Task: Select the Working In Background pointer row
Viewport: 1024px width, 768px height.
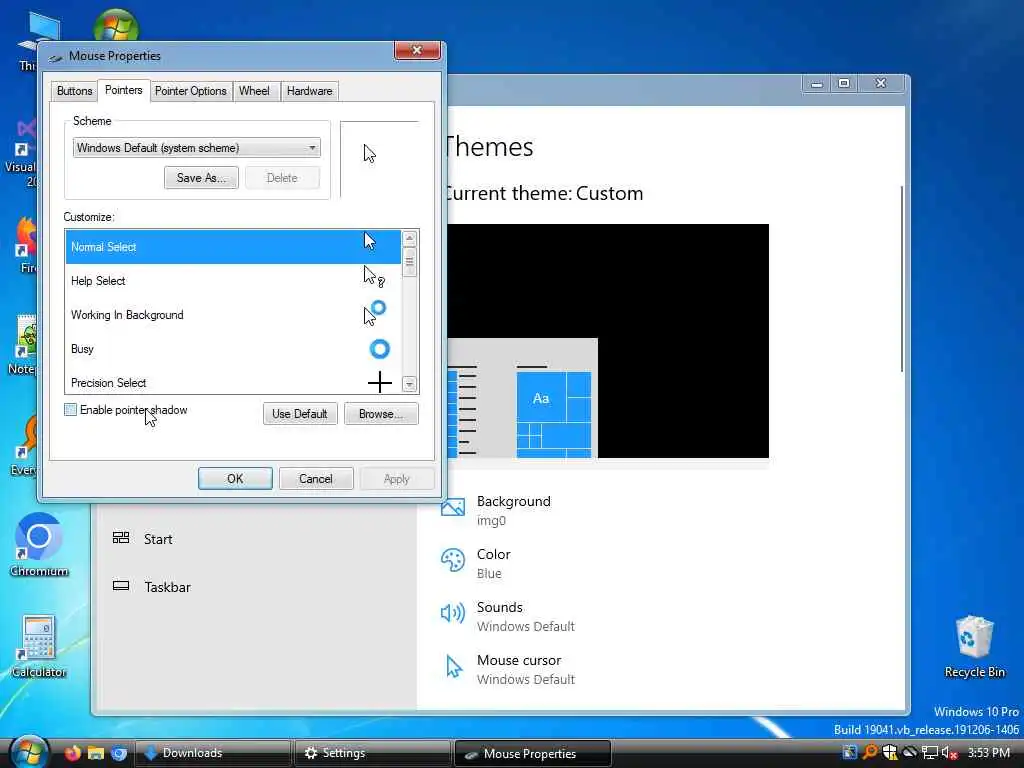Action: click(233, 315)
